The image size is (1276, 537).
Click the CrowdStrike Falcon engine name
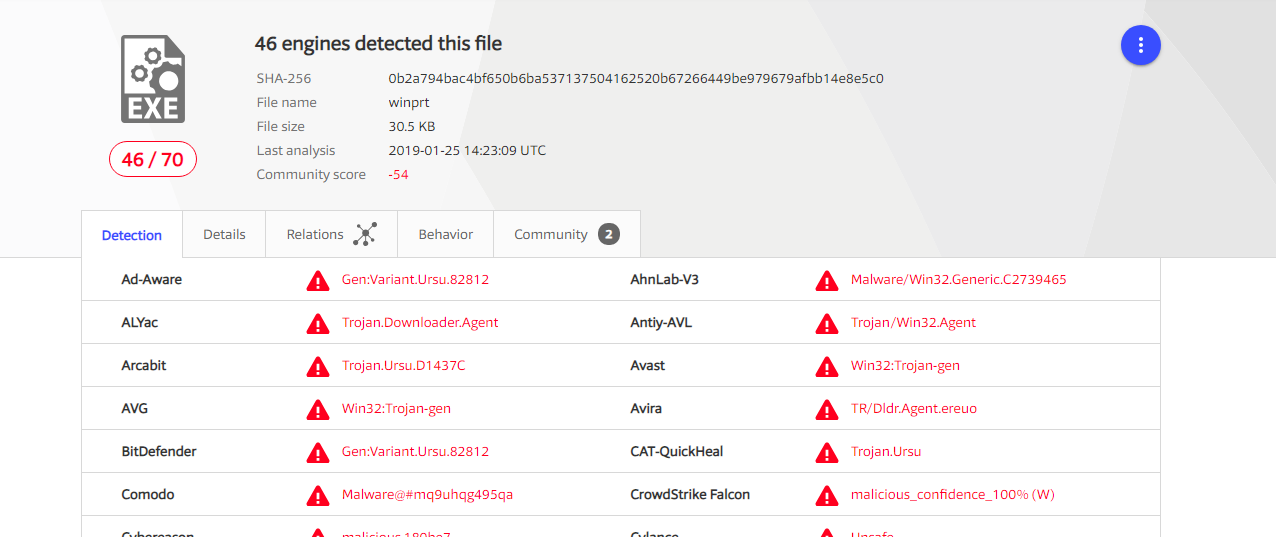tap(690, 495)
